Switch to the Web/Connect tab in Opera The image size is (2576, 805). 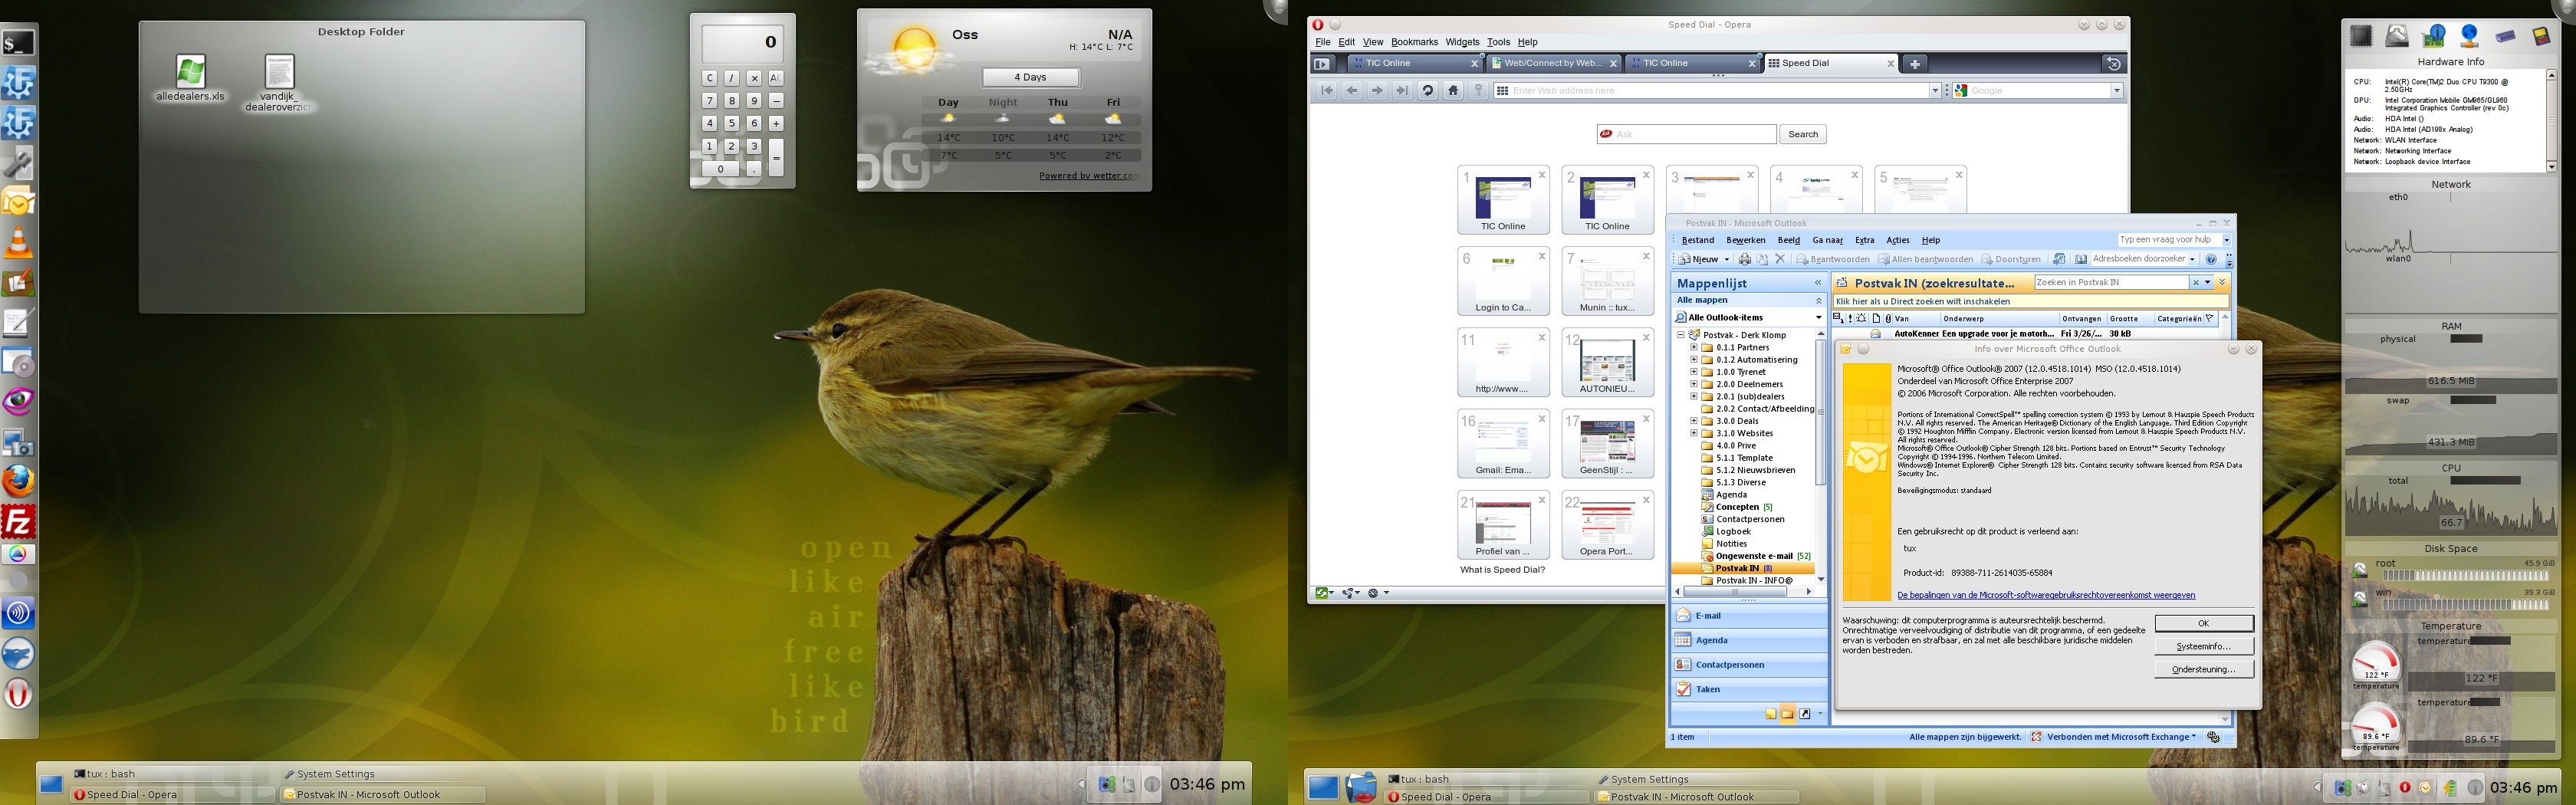[1553, 63]
